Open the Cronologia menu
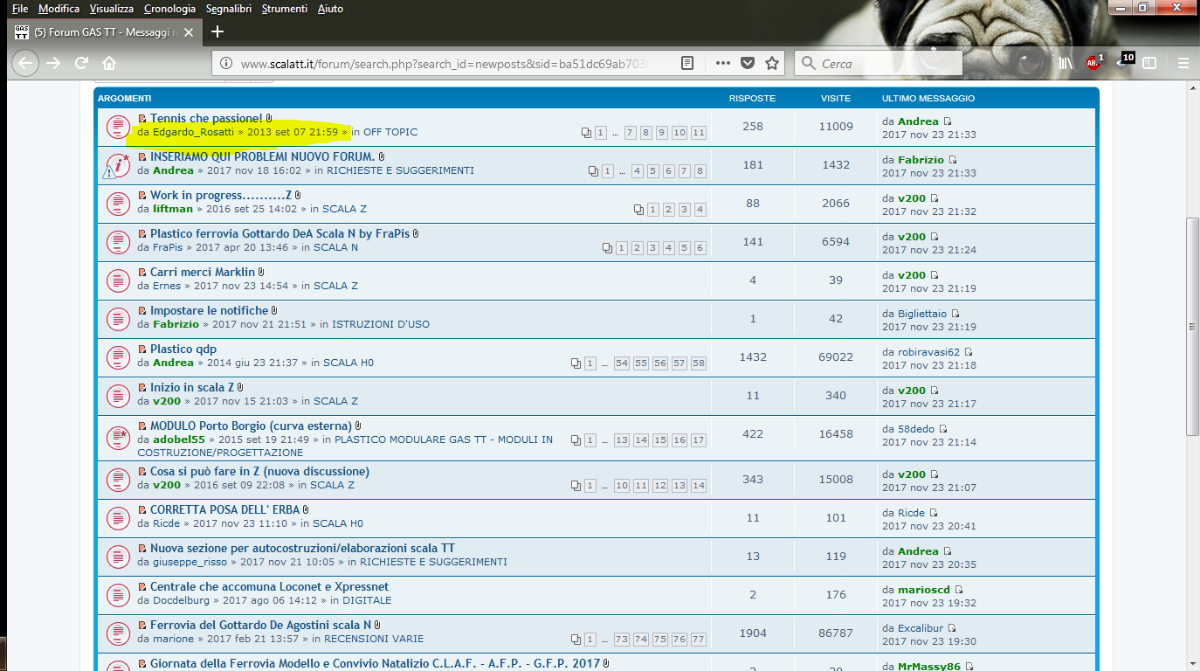1200x671 pixels. 170,8
